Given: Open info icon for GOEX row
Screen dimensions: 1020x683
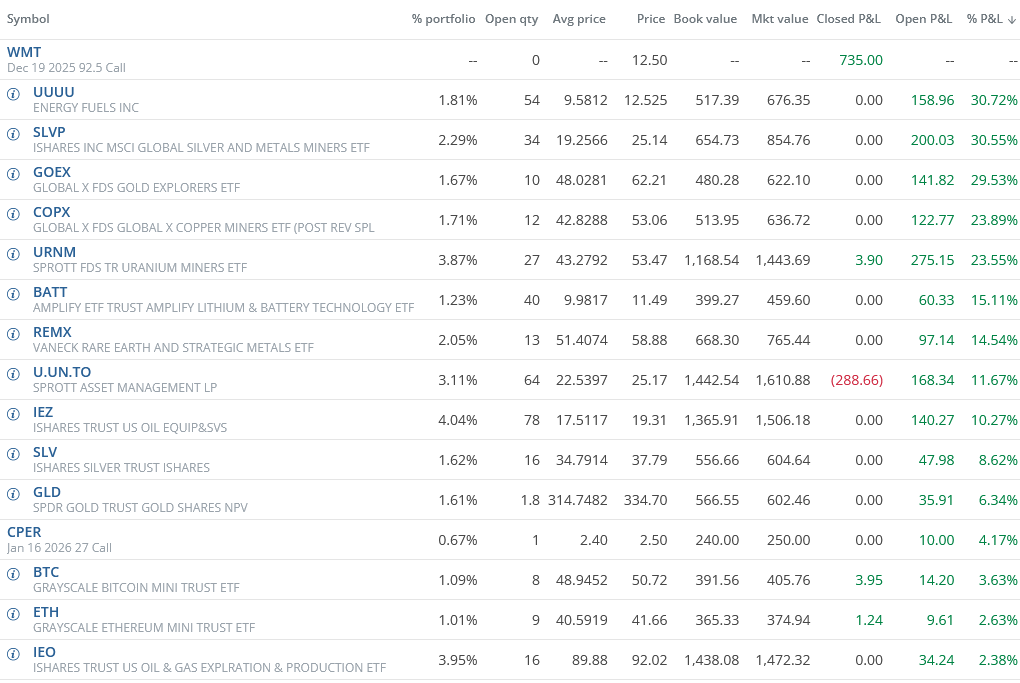Looking at the screenshot, I should 13,174.
